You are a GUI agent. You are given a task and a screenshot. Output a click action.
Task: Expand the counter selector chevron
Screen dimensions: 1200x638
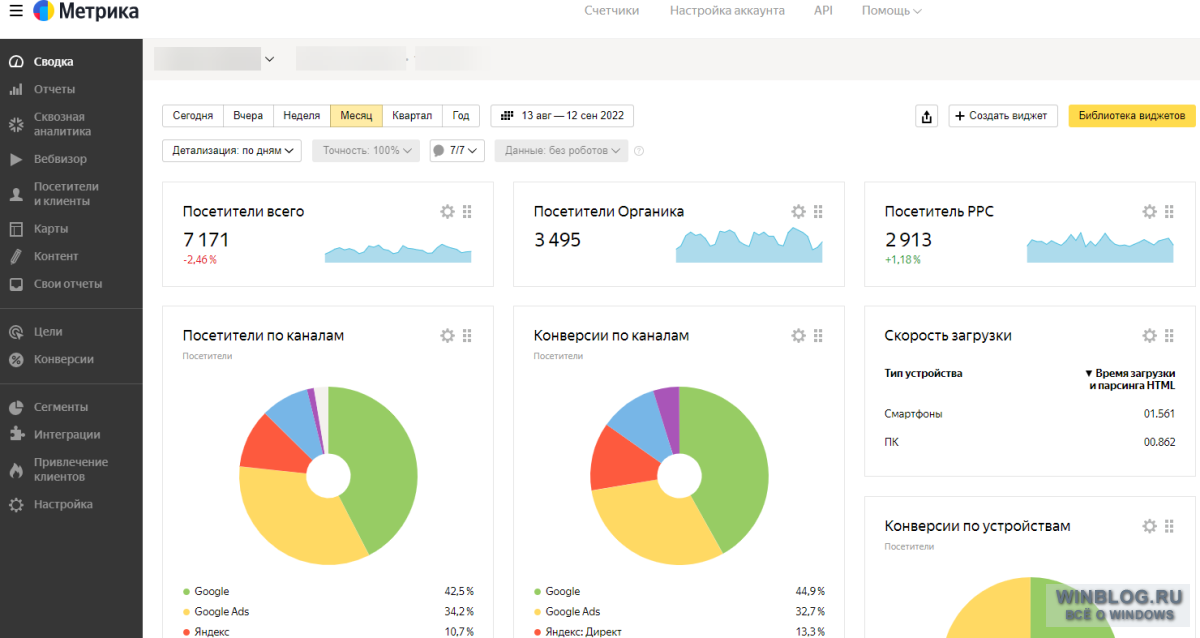coord(269,59)
